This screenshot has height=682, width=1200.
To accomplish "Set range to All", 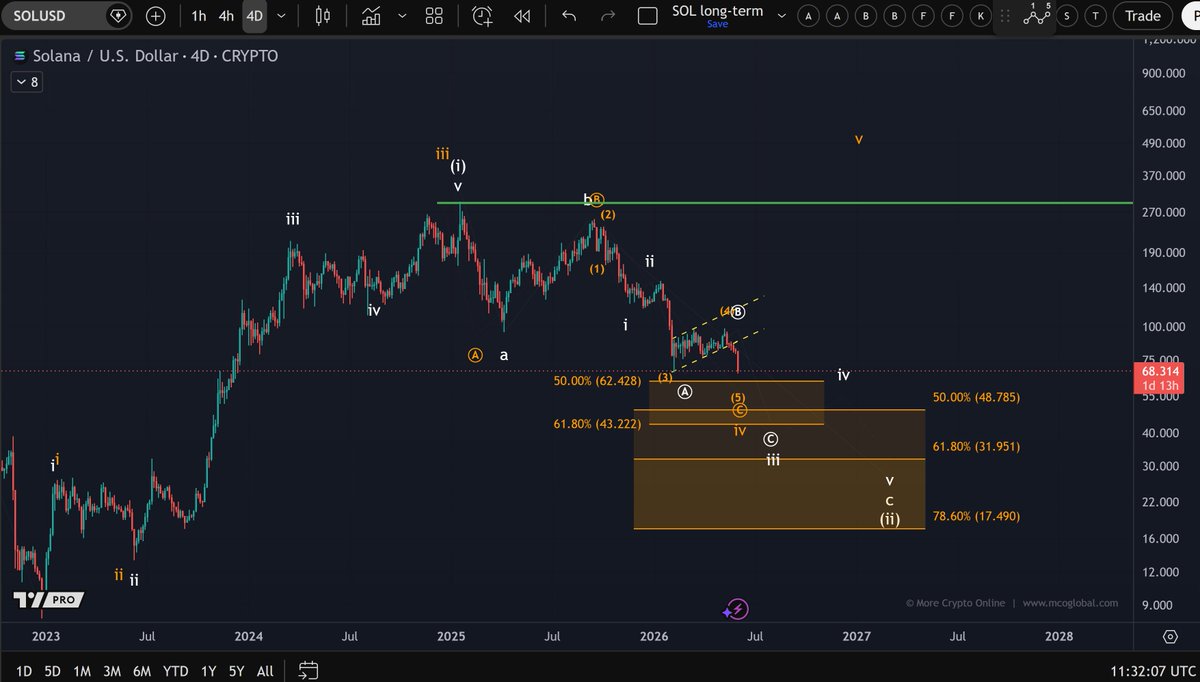I will (265, 670).
